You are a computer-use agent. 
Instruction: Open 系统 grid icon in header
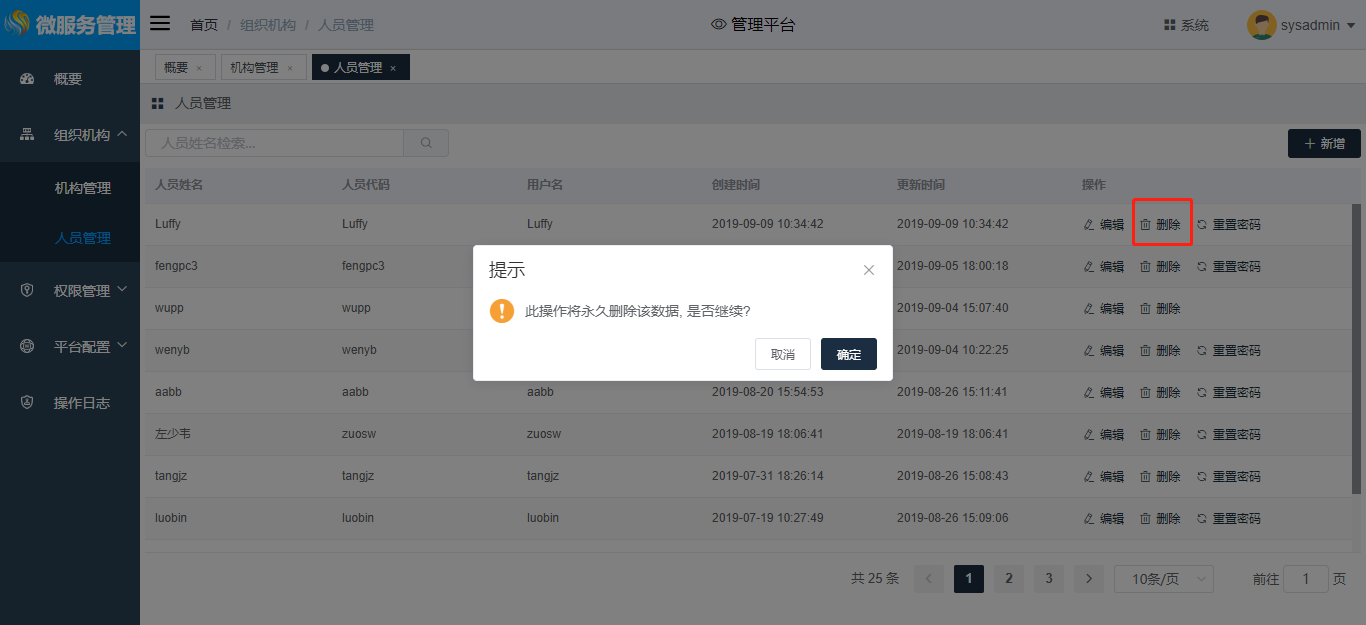1169,25
